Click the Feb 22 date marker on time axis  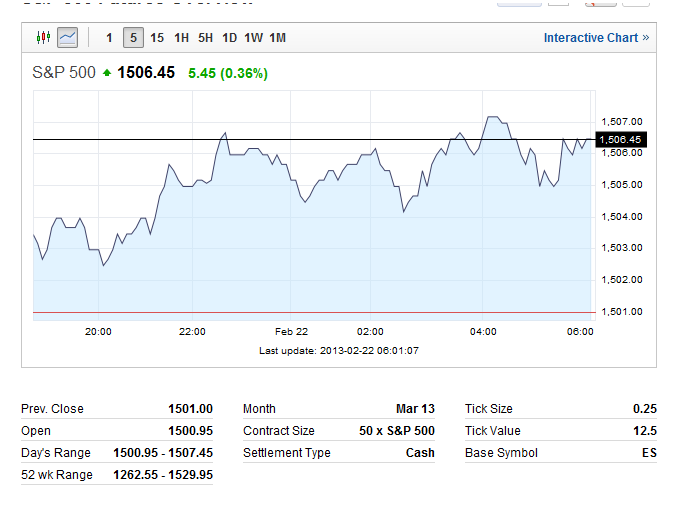[x=291, y=331]
